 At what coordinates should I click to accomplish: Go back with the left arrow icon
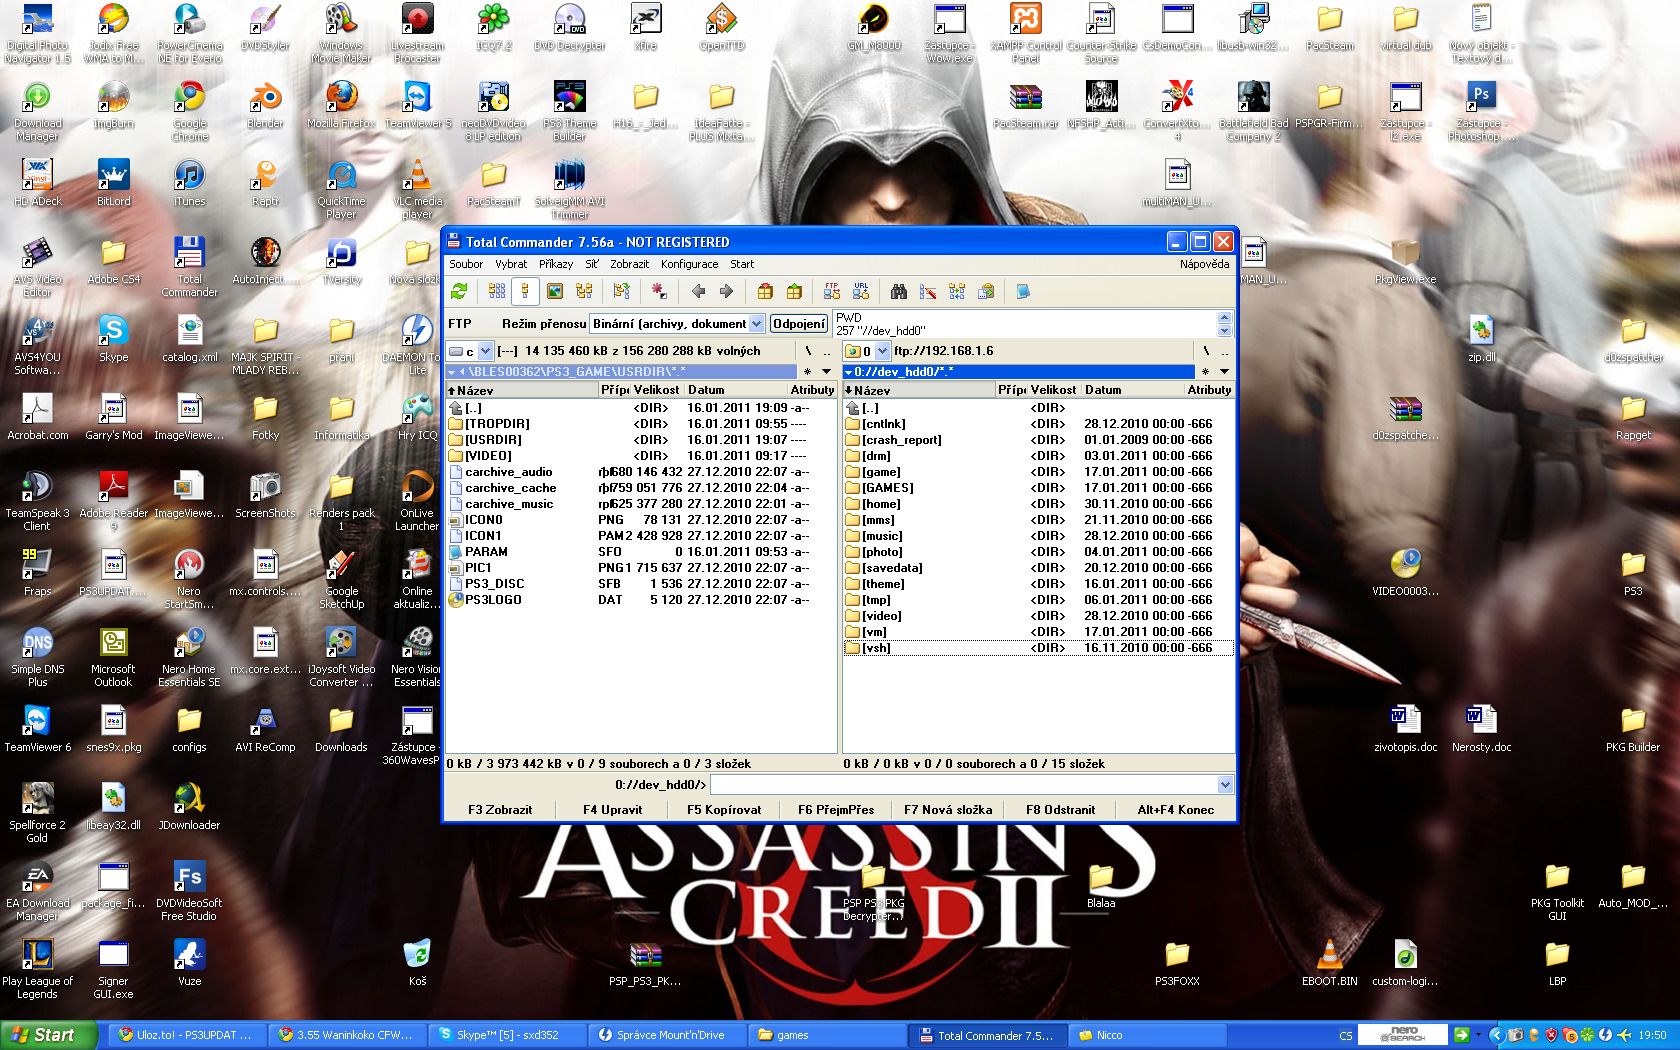pyautogui.click(x=698, y=291)
